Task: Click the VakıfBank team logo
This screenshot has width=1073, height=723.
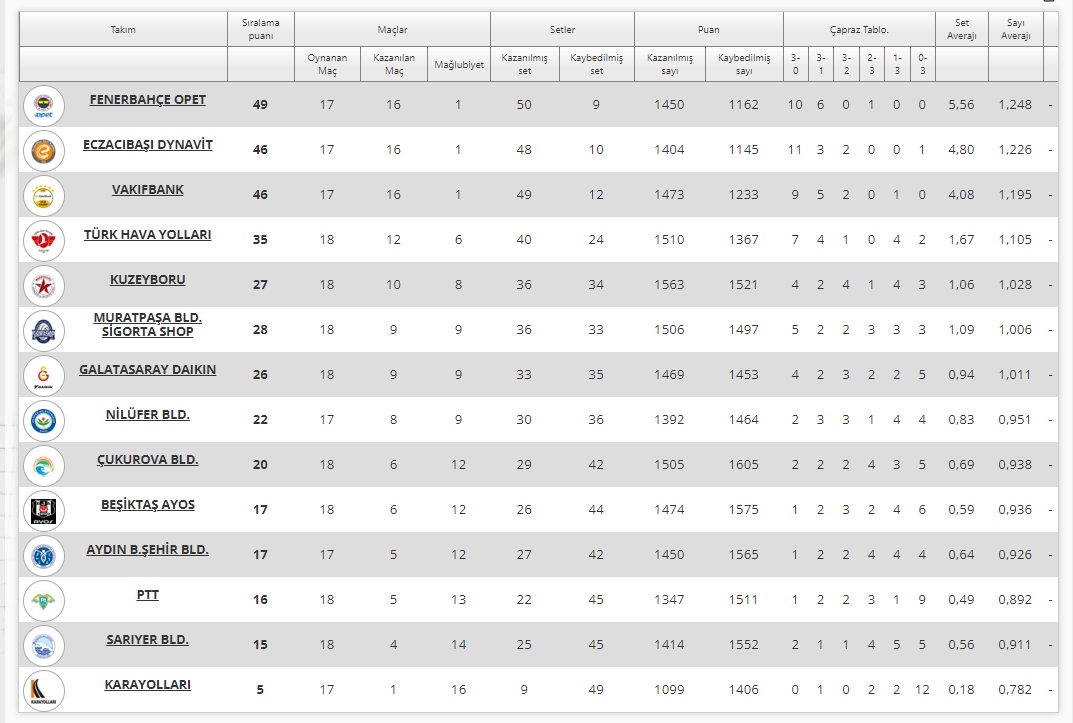Action: [44, 195]
